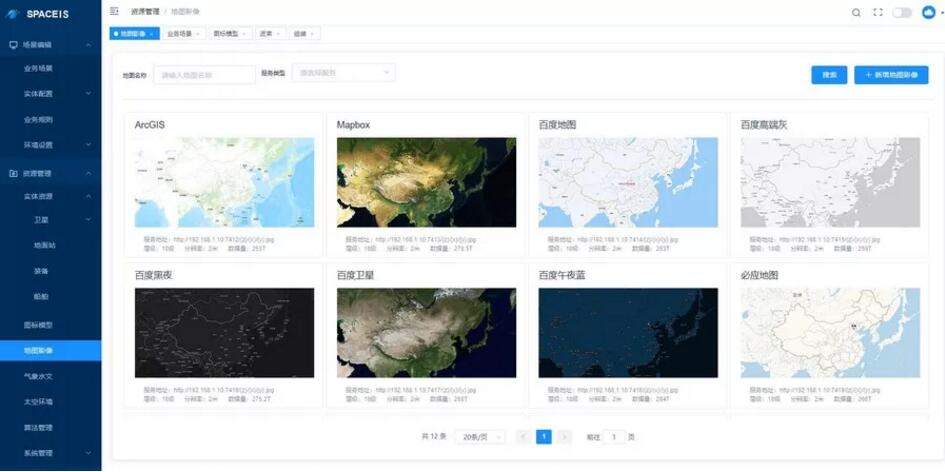Image resolution: width=945 pixels, height=472 pixels.
Task: Open the 服务类型 dropdown
Action: 344,73
